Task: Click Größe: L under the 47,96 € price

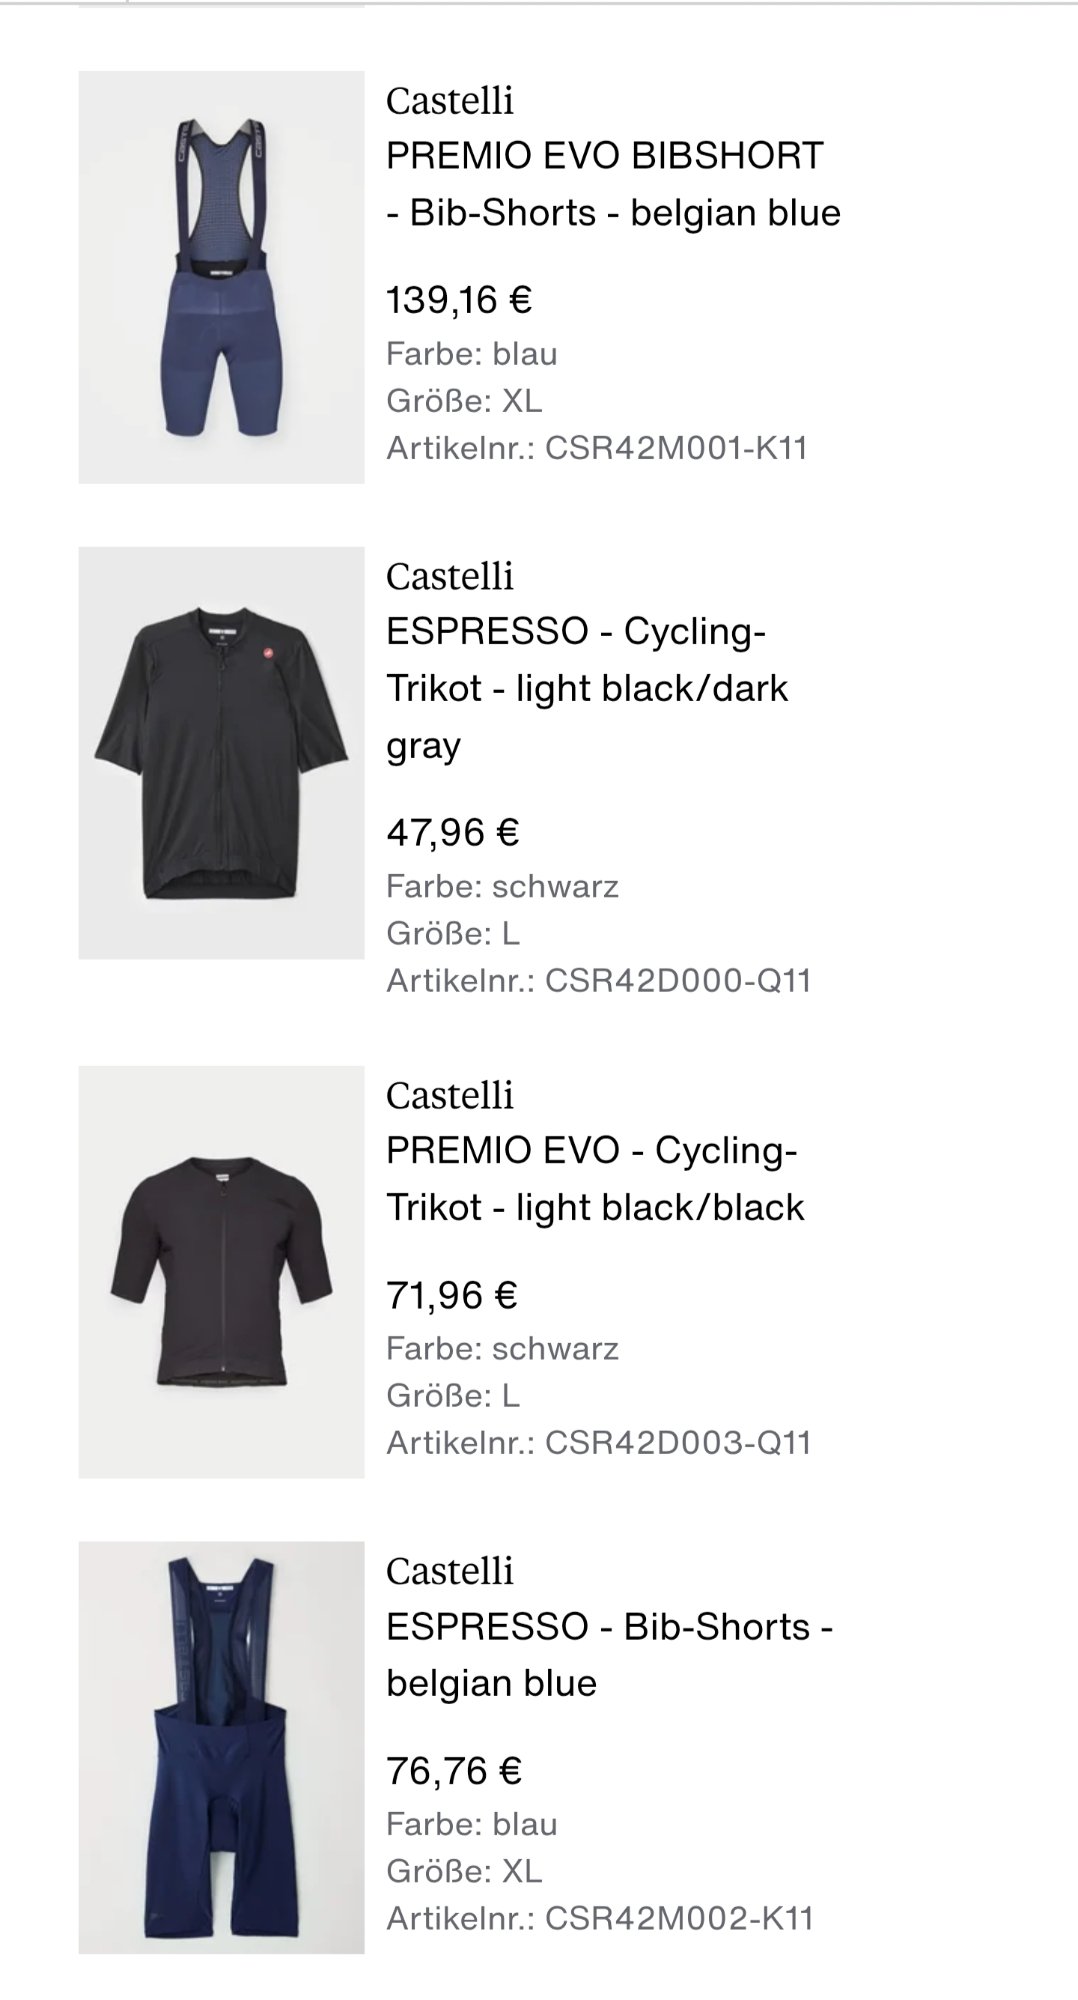Action: click(x=453, y=933)
